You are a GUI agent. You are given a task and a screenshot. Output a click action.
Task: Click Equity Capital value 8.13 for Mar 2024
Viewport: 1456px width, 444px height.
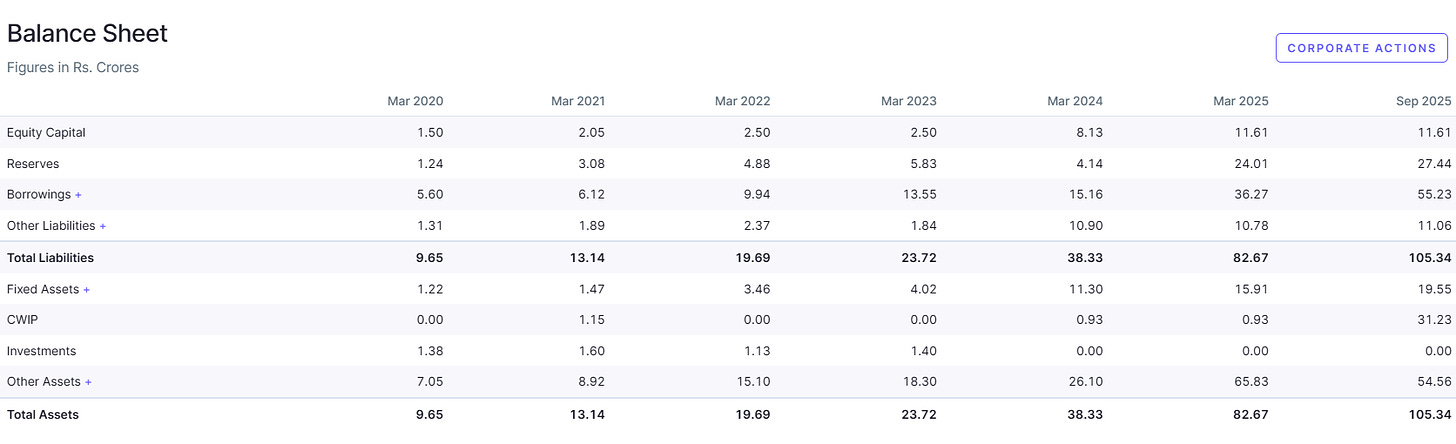(x=1090, y=133)
